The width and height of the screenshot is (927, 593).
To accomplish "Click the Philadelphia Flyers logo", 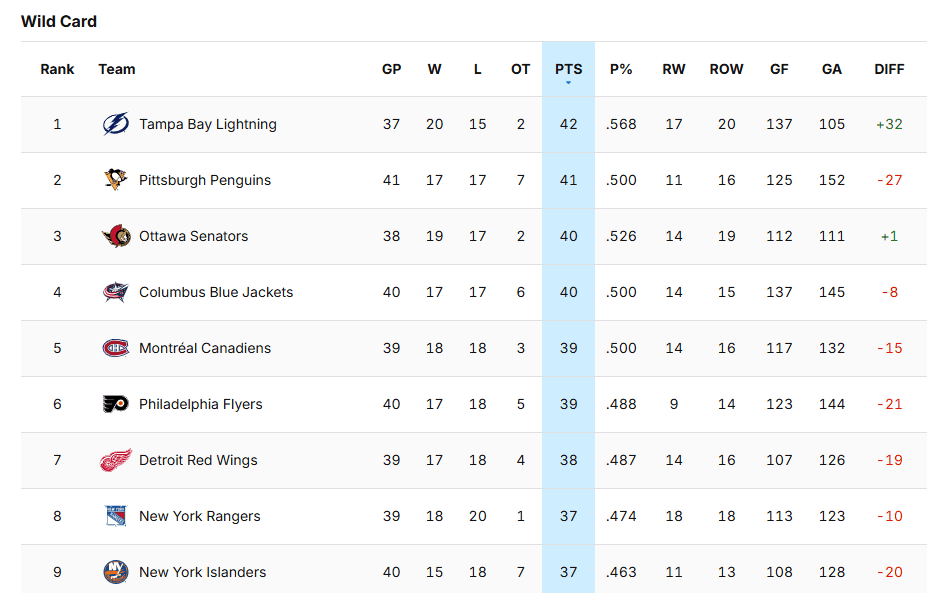I will 116,405.
